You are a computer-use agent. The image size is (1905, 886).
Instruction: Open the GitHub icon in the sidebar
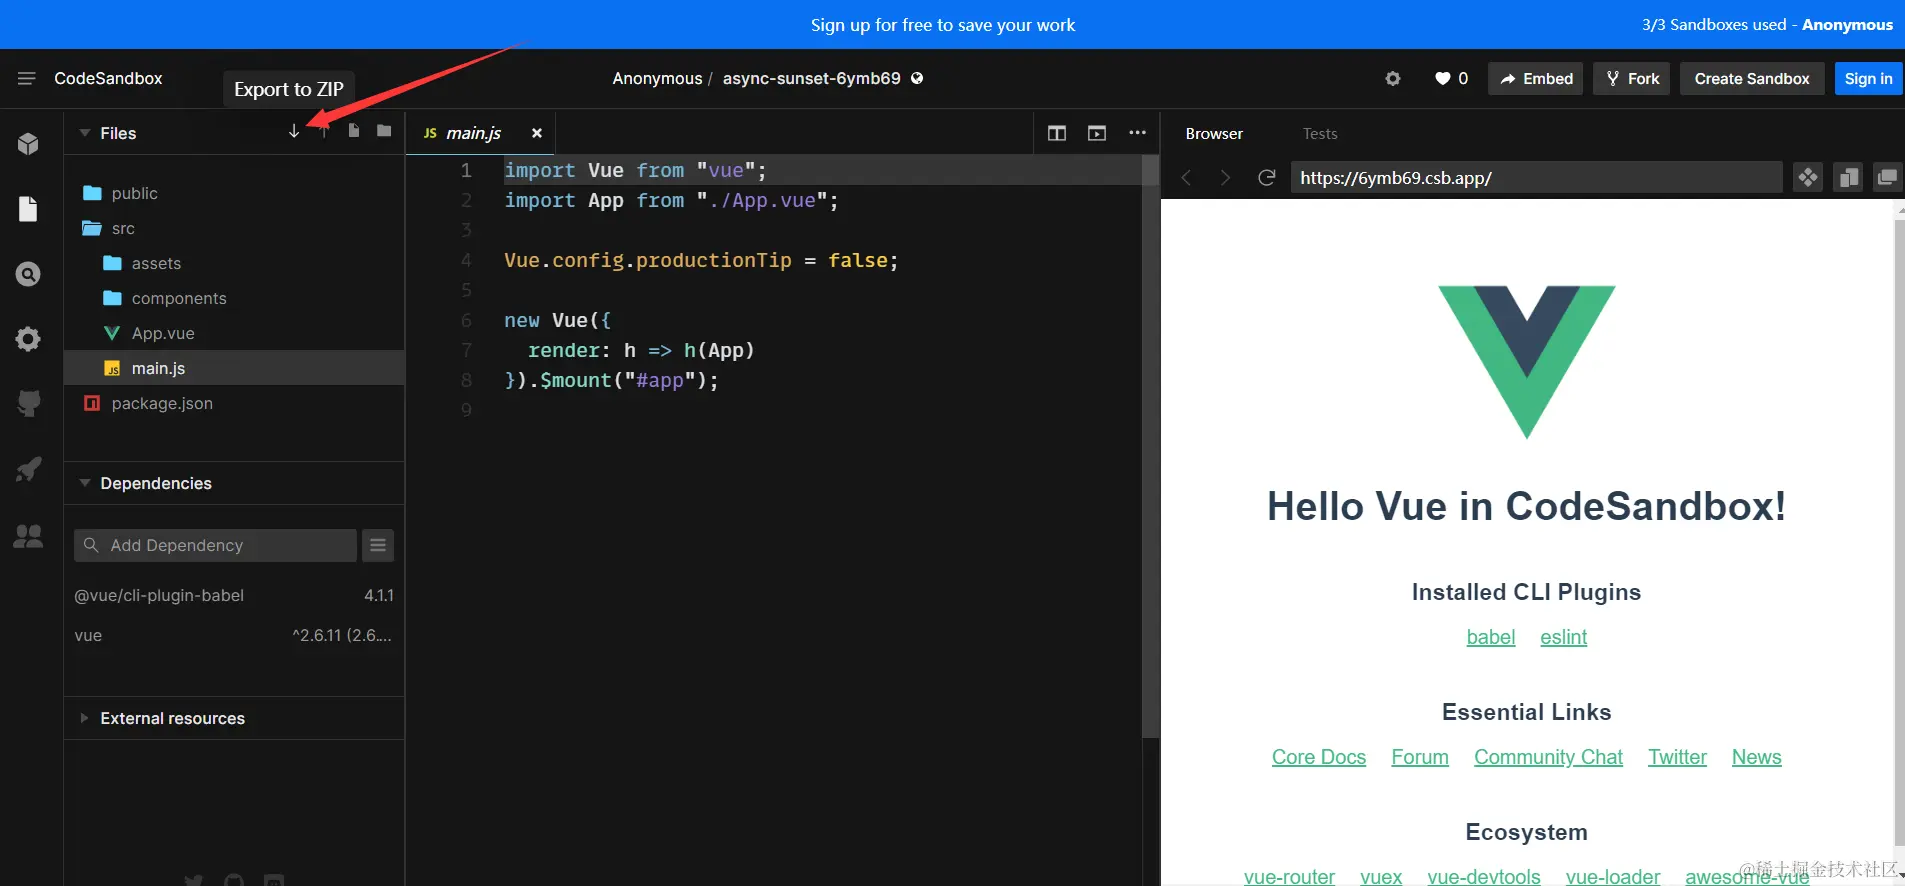[x=28, y=403]
